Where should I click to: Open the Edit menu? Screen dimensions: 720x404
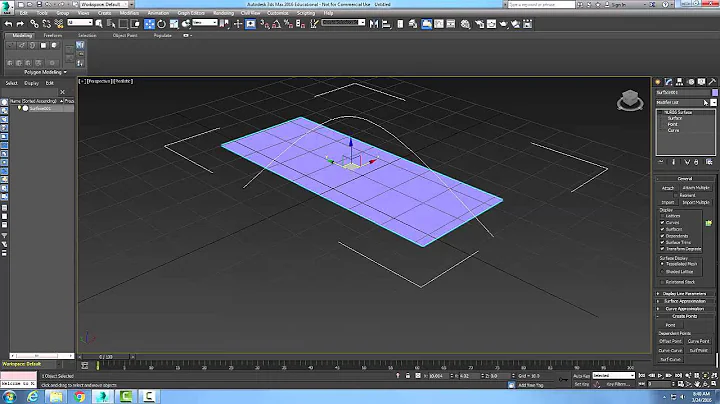point(24,13)
